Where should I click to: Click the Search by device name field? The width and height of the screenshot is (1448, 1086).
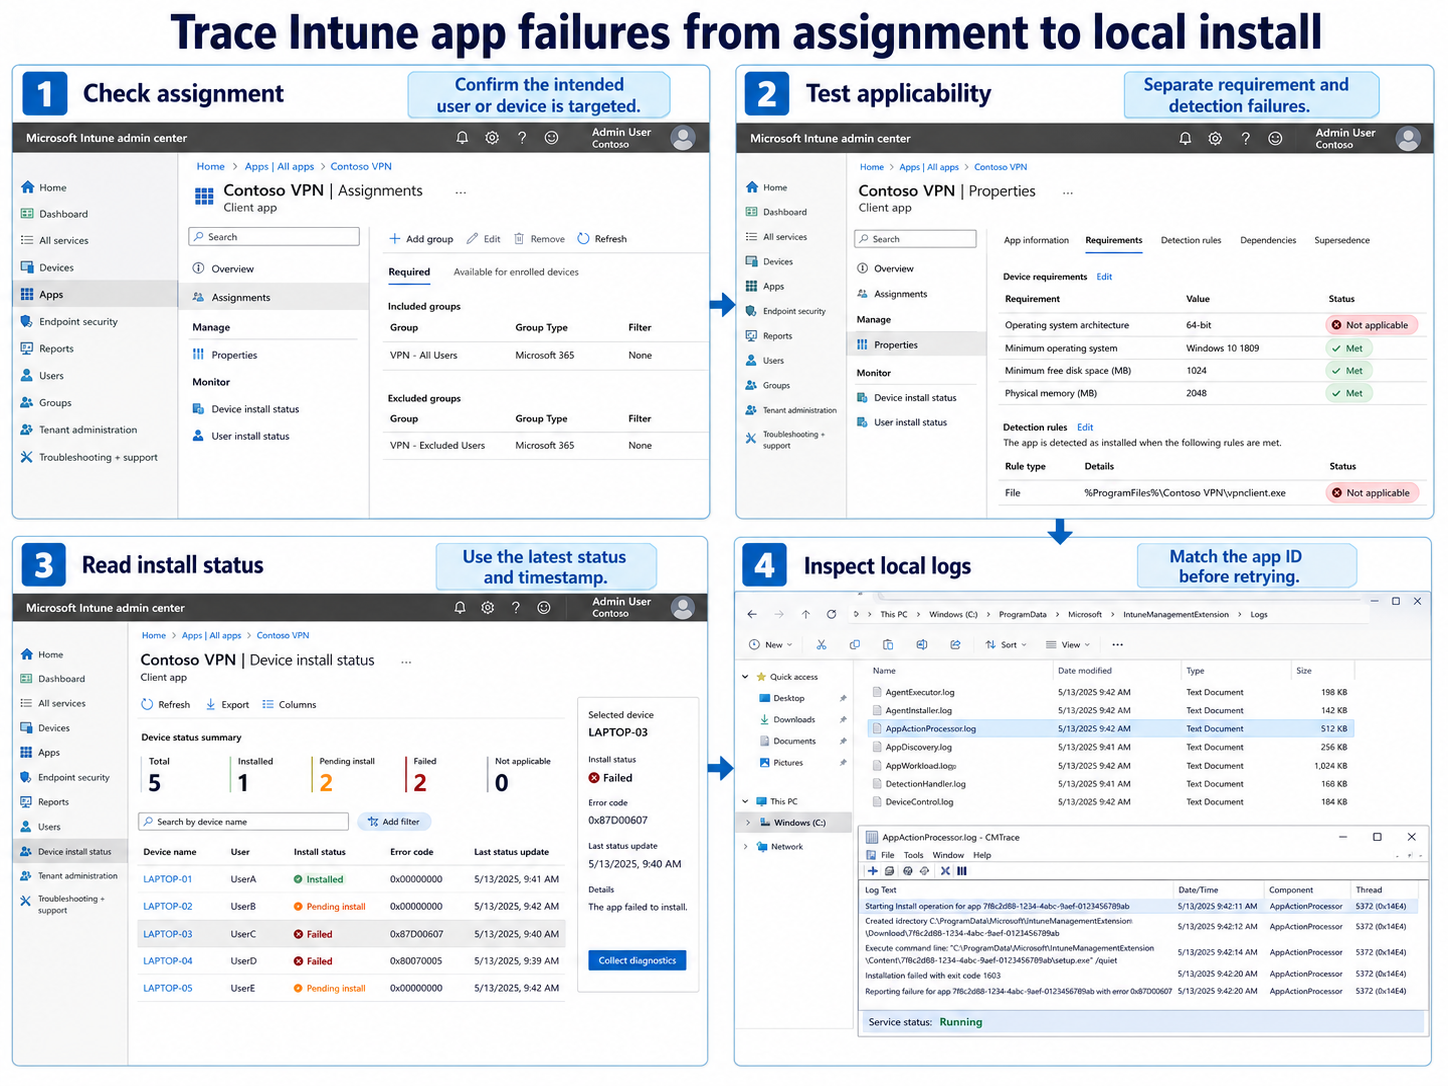click(x=243, y=822)
